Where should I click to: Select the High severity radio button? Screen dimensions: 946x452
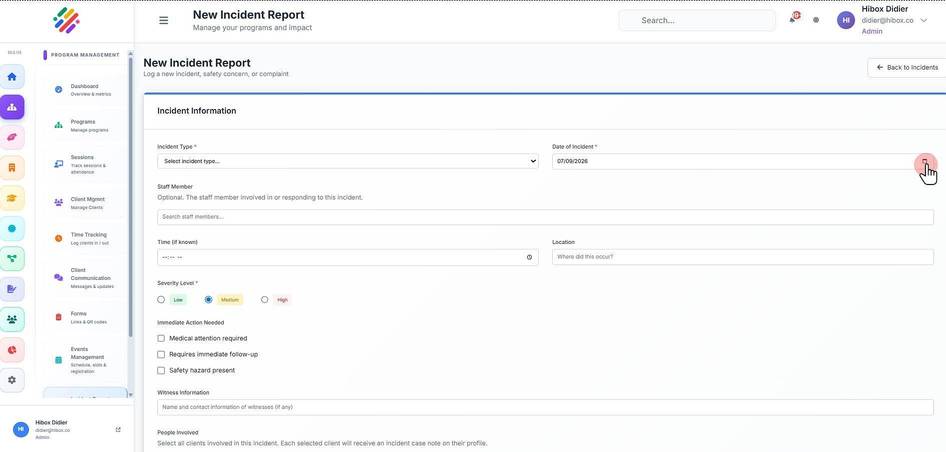point(265,299)
